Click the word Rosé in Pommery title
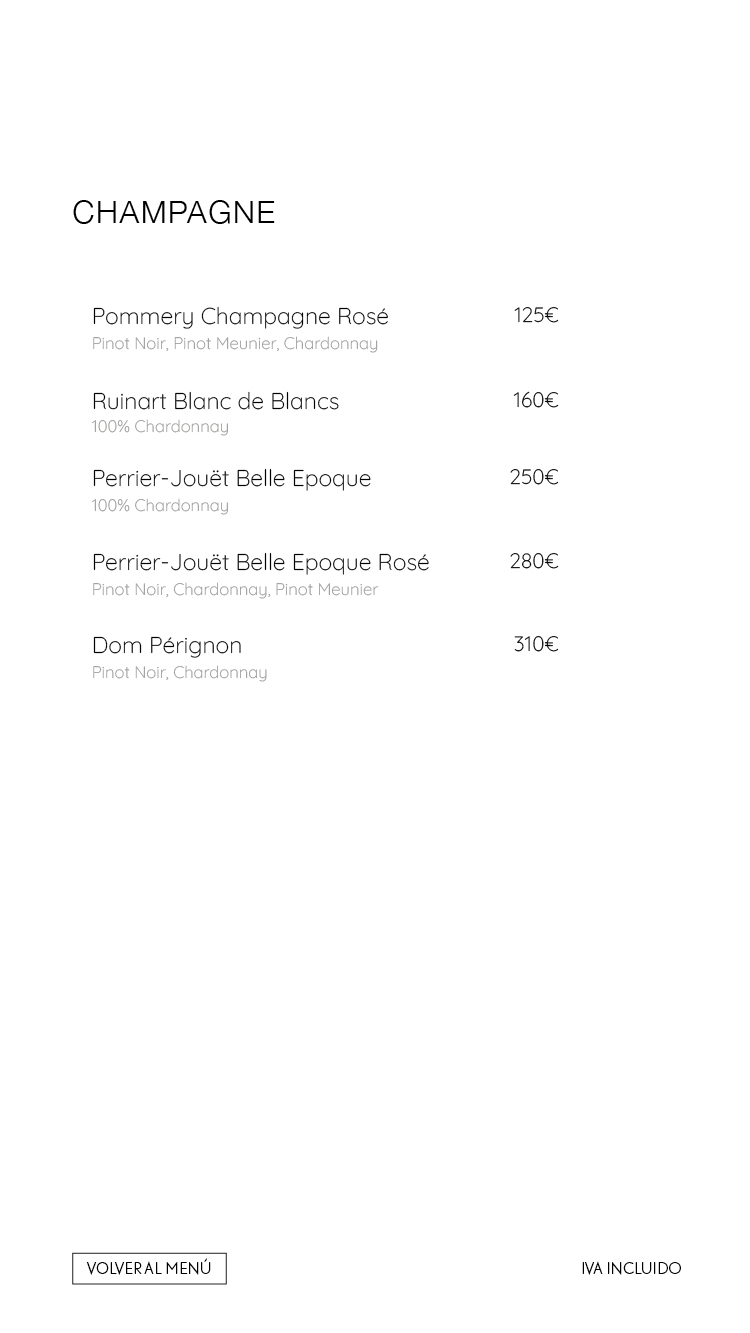This screenshot has height=1333, width=750. [363, 316]
